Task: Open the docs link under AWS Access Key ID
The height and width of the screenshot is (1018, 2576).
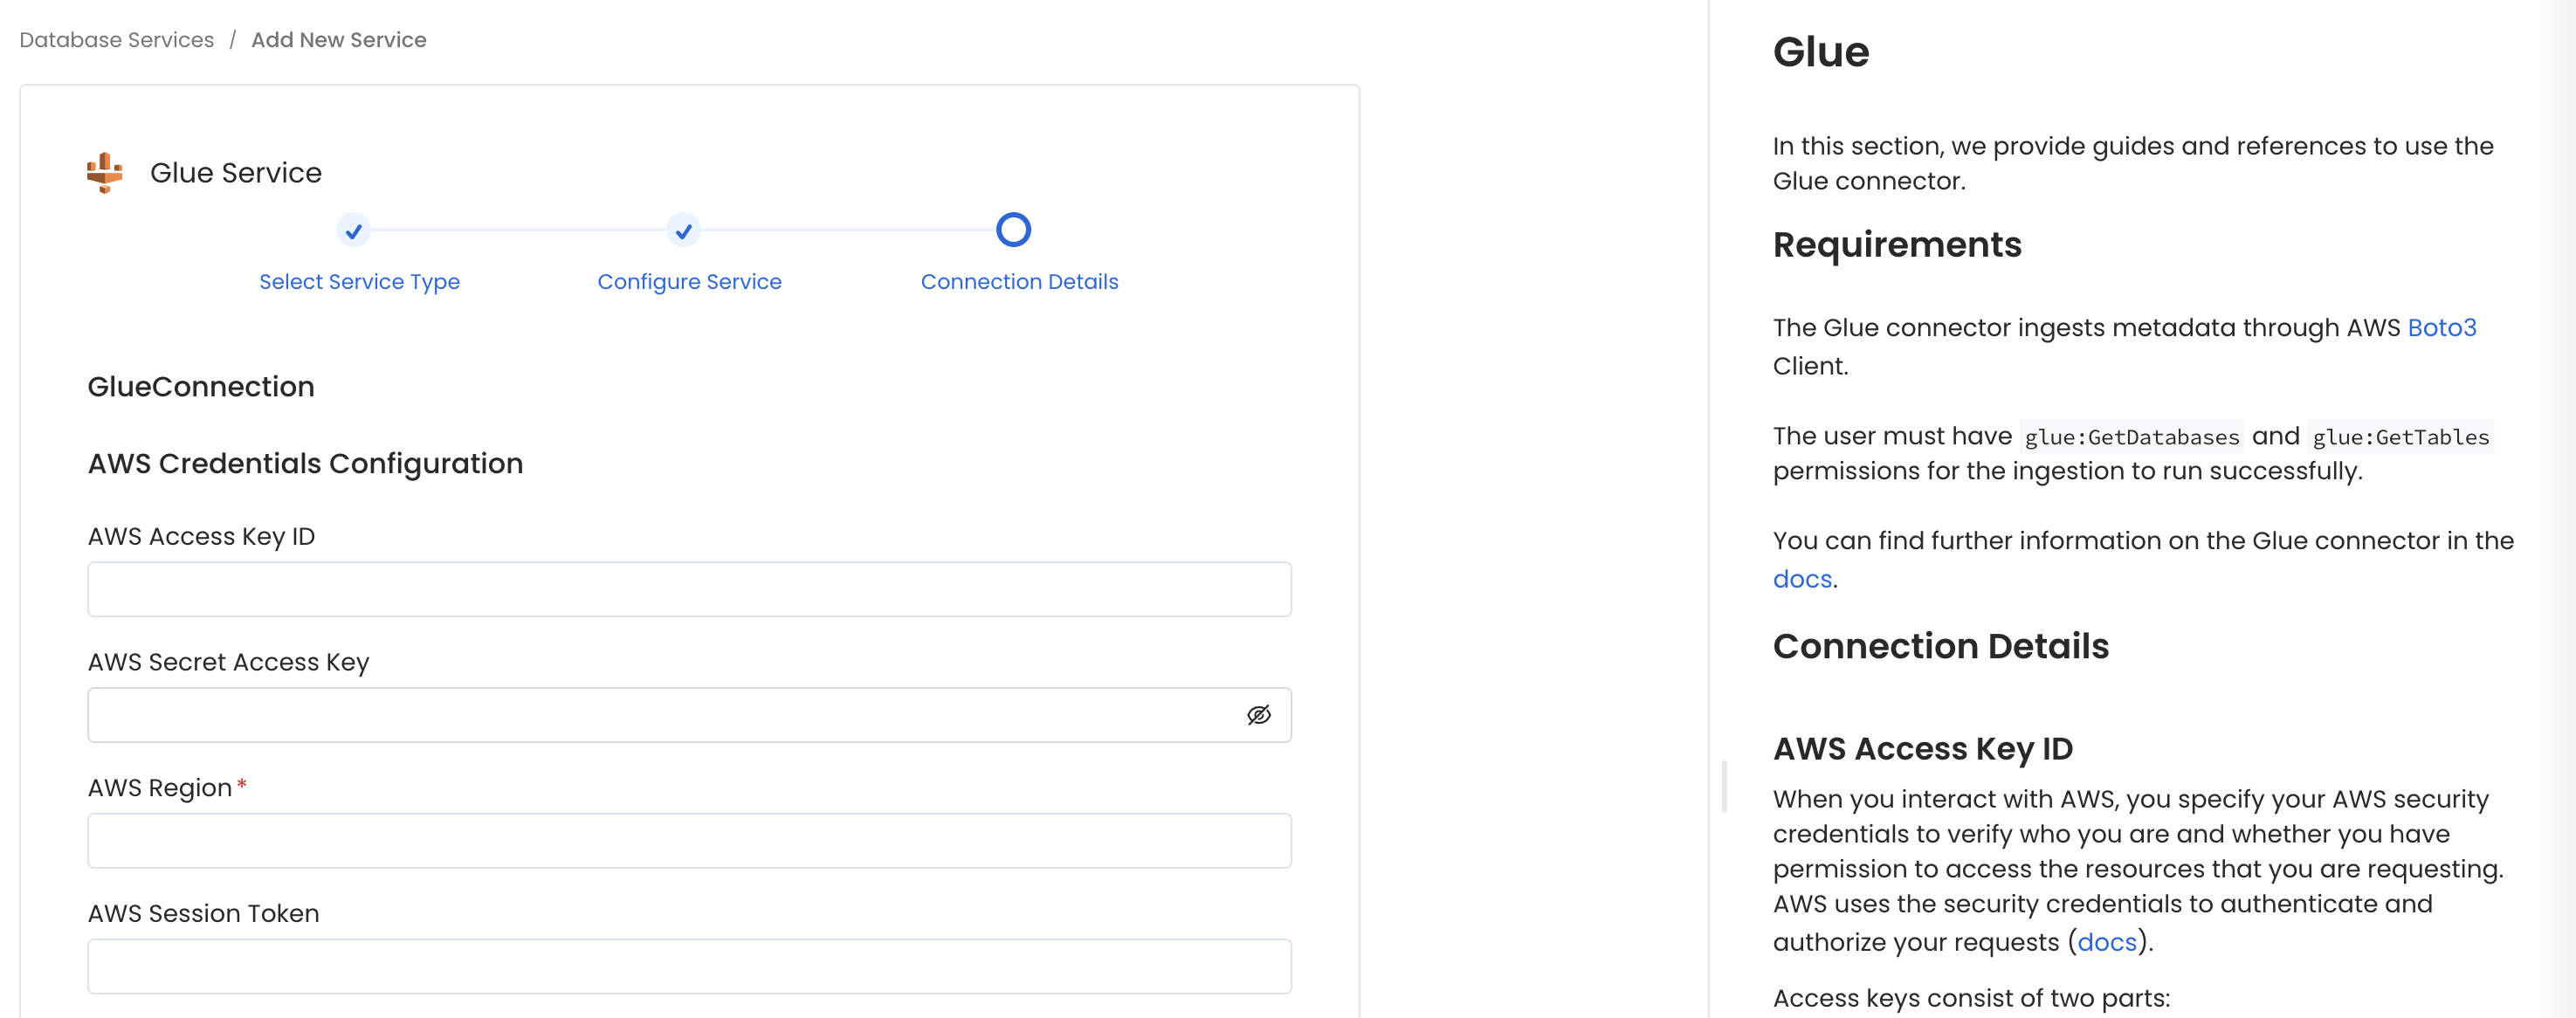Action: [2106, 941]
